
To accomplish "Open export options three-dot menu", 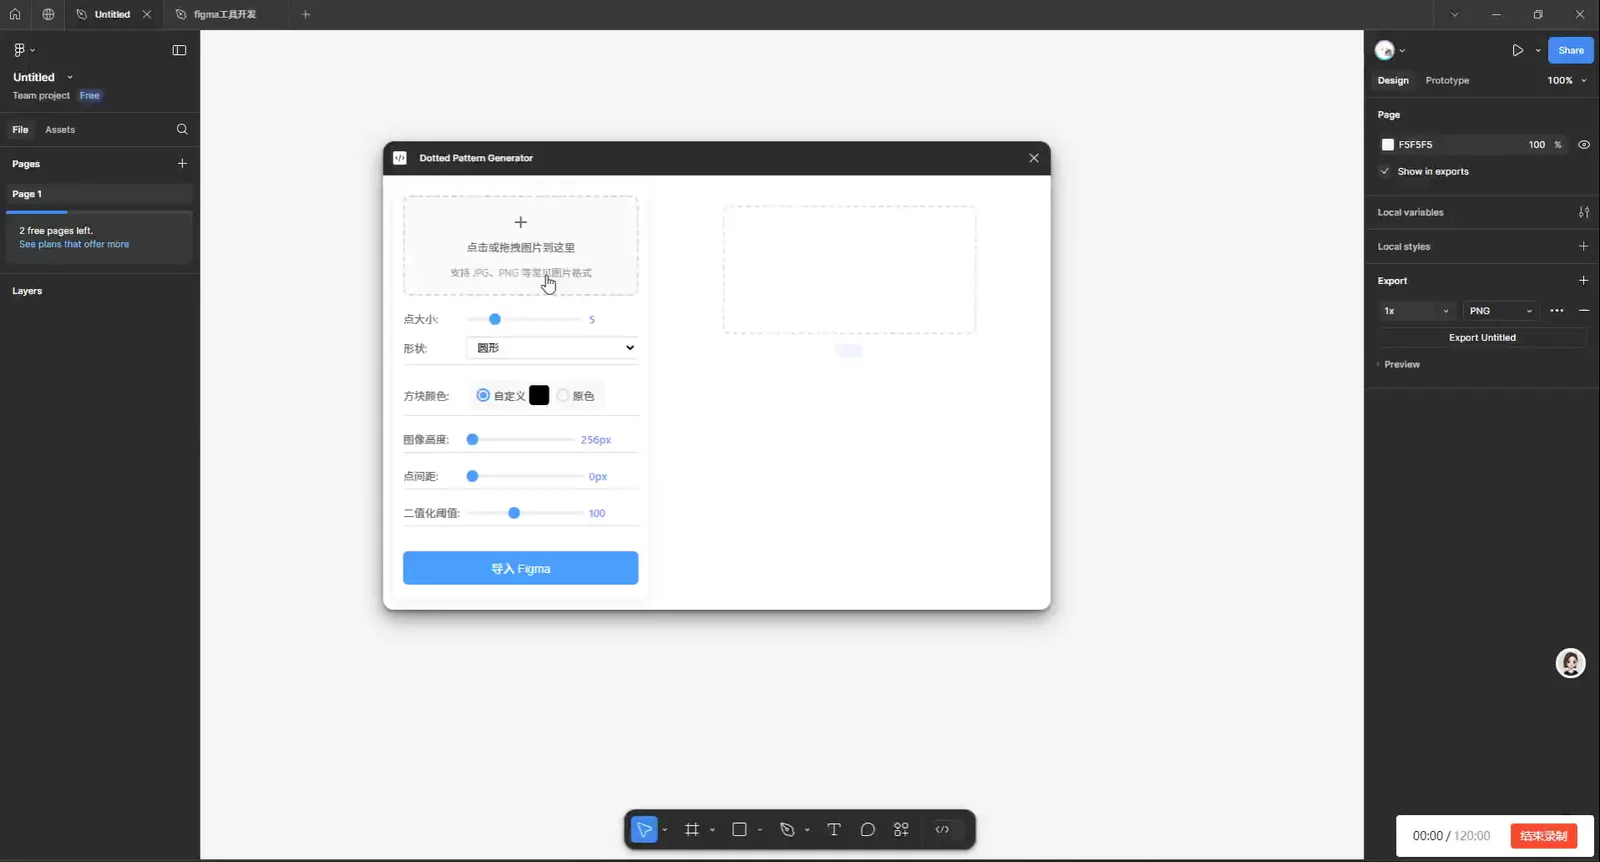I will pos(1557,311).
